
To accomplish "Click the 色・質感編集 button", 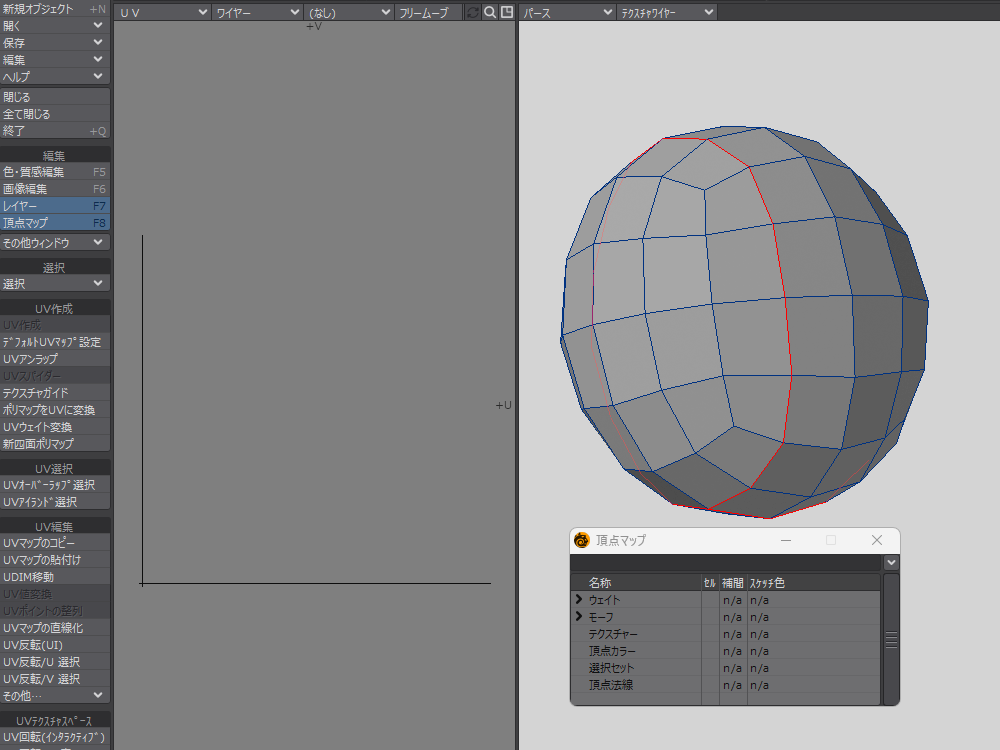I will 55,172.
